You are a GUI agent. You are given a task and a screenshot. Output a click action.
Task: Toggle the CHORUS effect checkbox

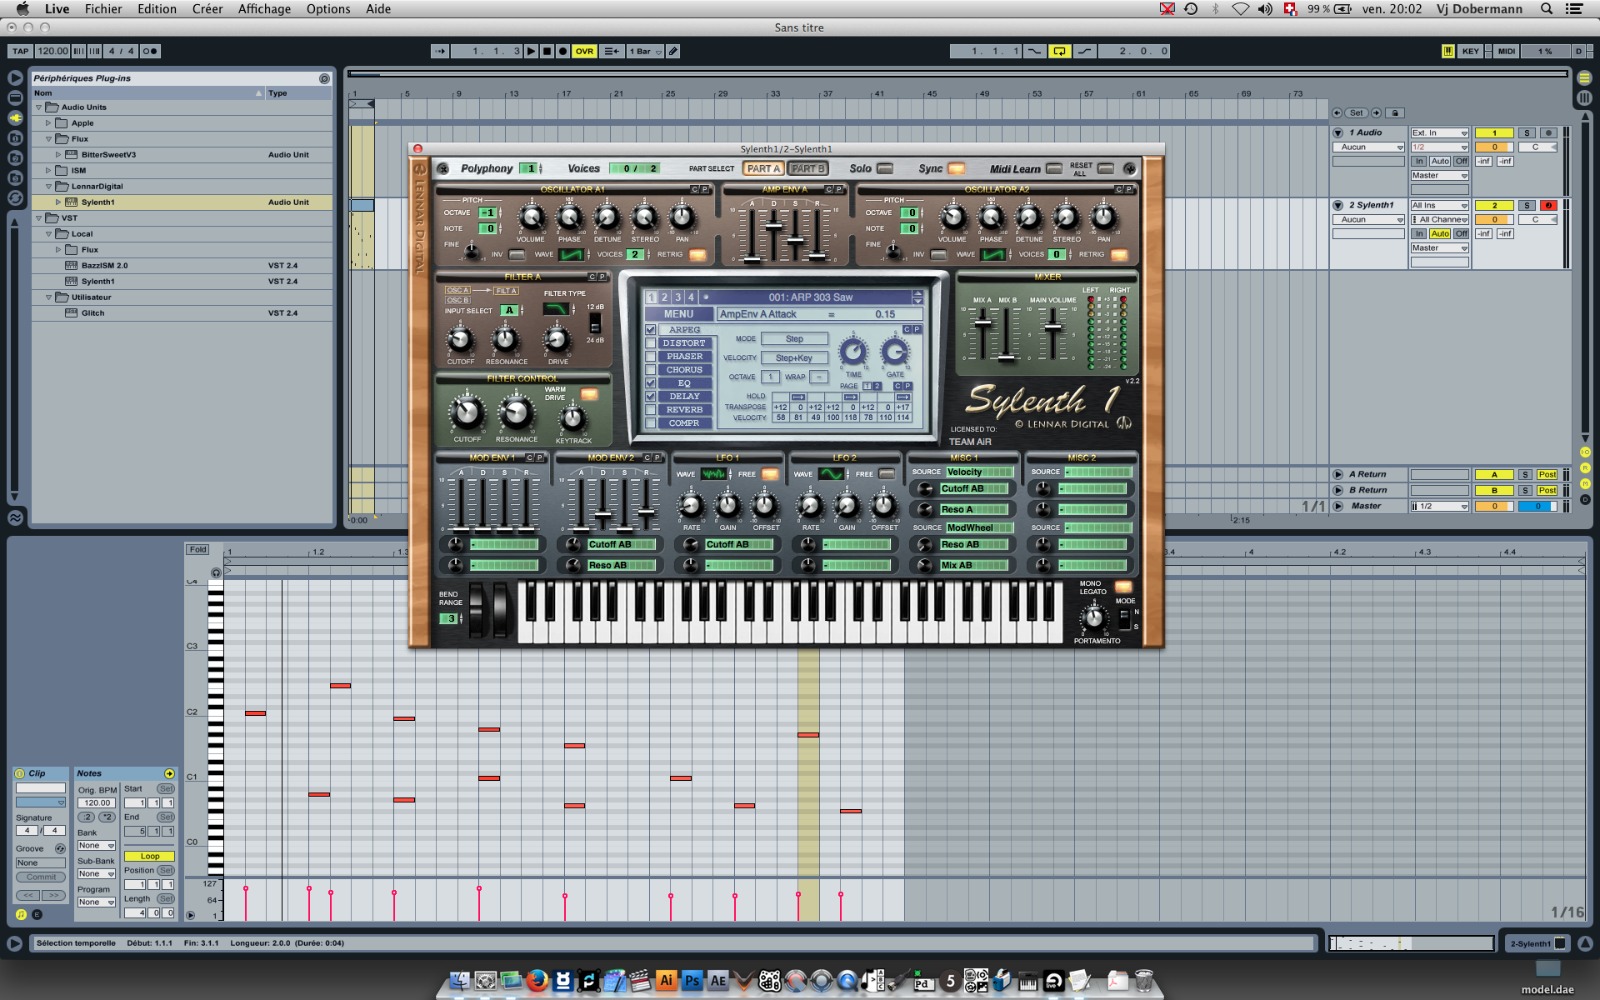point(651,370)
